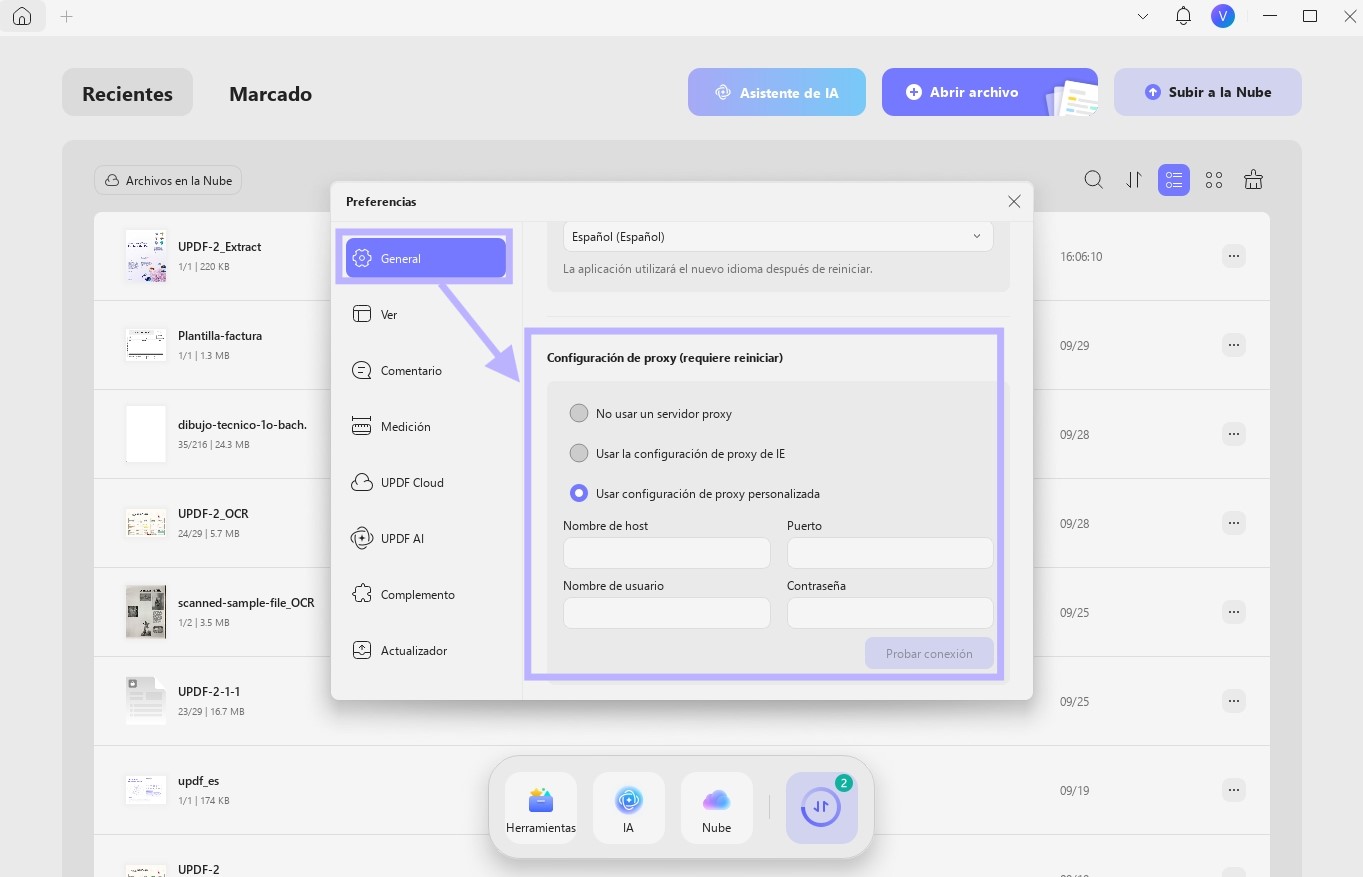Open the user account avatar
1363x877 pixels.
click(x=1222, y=16)
